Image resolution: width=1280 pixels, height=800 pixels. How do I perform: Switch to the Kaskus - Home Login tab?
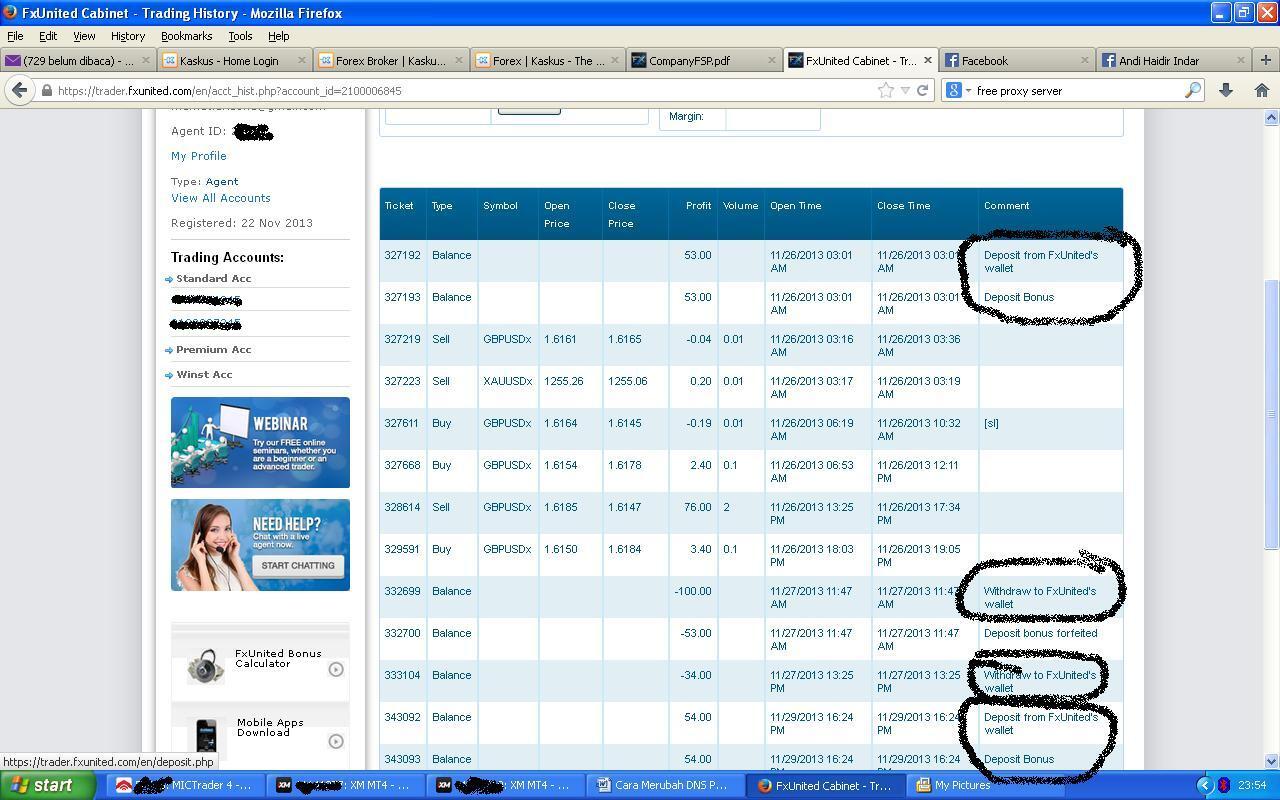pyautogui.click(x=234, y=60)
